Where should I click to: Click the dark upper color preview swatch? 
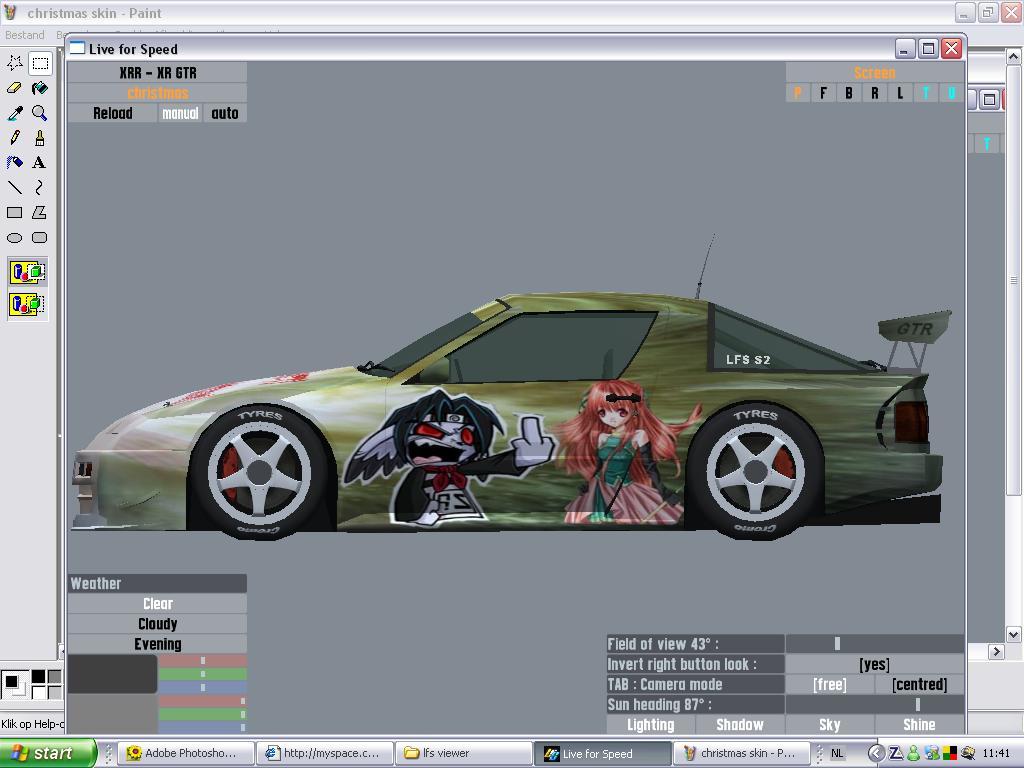112,673
